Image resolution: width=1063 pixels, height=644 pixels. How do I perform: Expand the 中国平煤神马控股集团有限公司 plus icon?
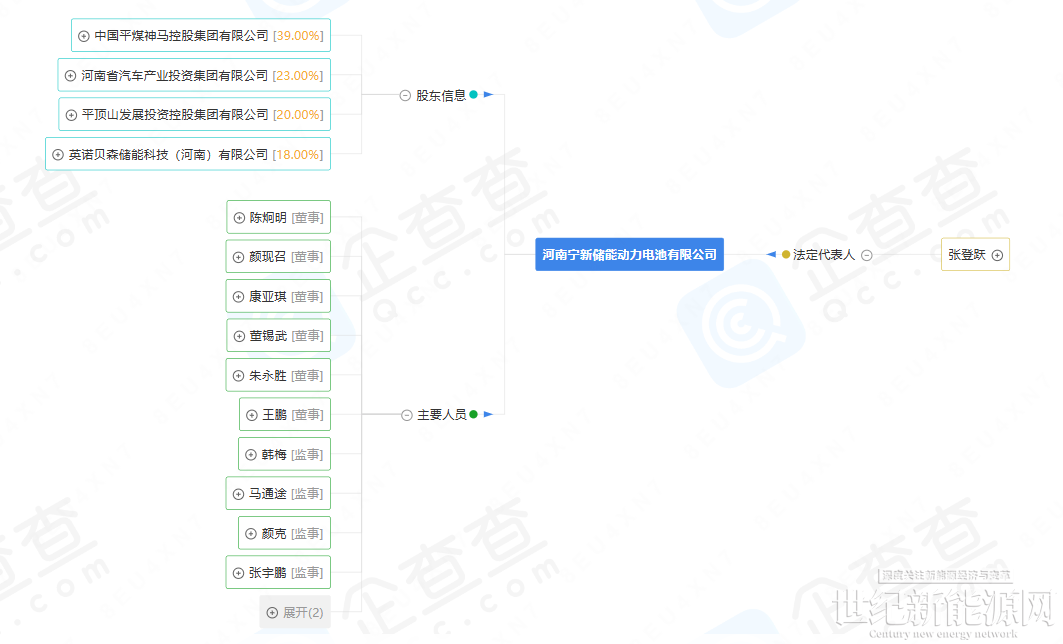pos(84,36)
